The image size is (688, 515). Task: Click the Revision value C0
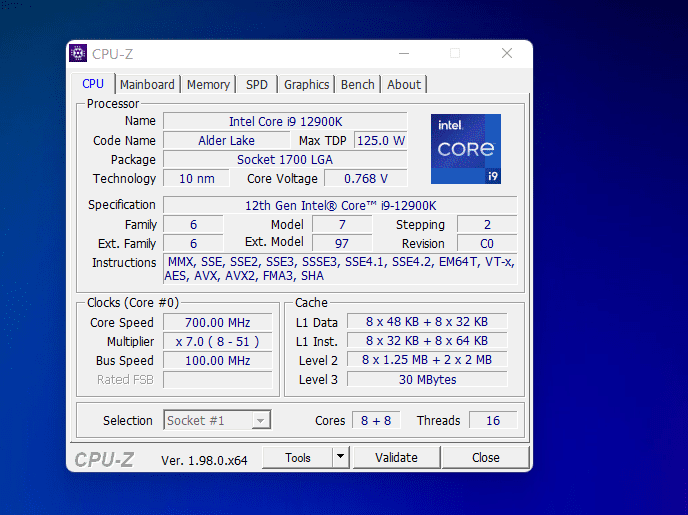coord(487,243)
